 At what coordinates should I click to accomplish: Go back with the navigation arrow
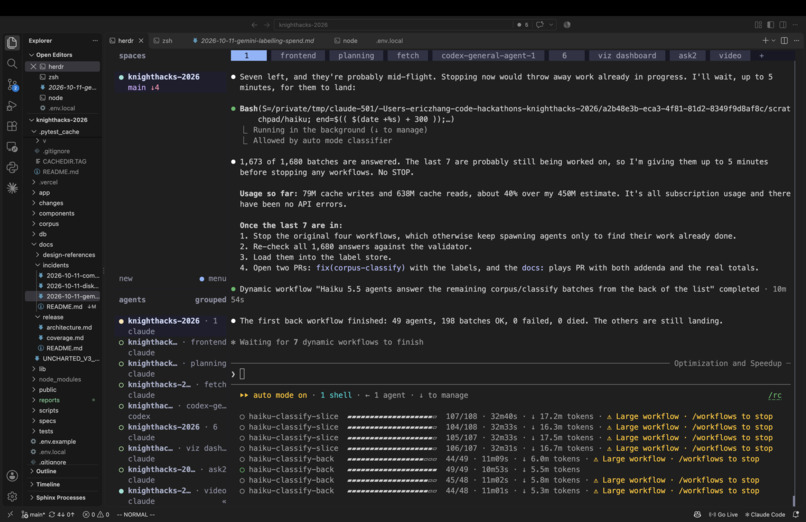click(x=254, y=25)
